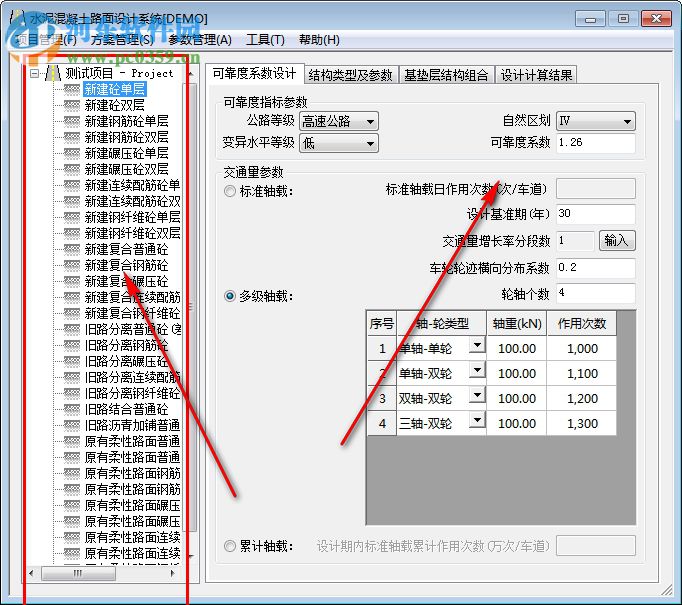Open 双轴-双轮 dropdown arrow in row 3
Screen dimensions: 682x605
[x=478, y=395]
